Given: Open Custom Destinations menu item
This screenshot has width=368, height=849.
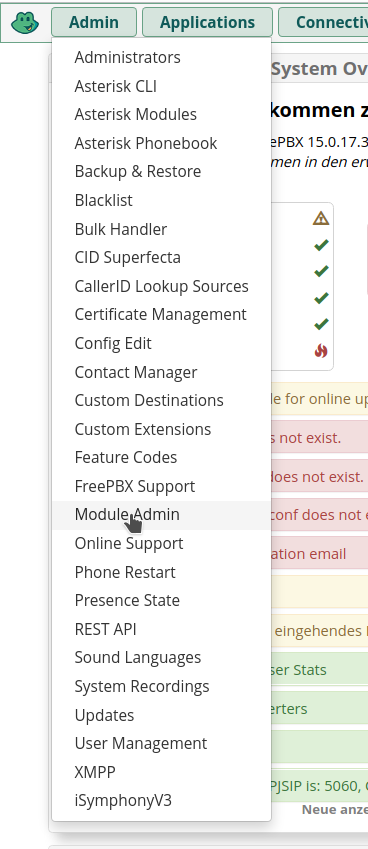Looking at the screenshot, I should pos(161,401).
